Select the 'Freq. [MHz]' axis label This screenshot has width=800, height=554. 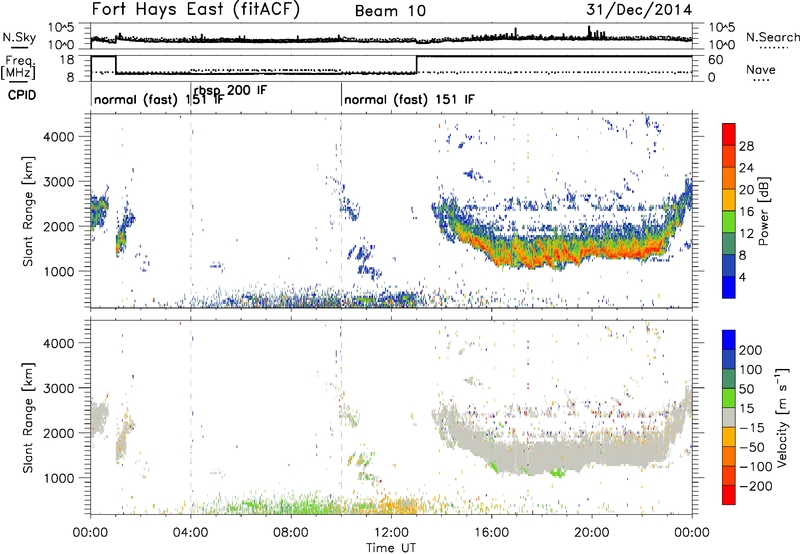tap(18, 67)
